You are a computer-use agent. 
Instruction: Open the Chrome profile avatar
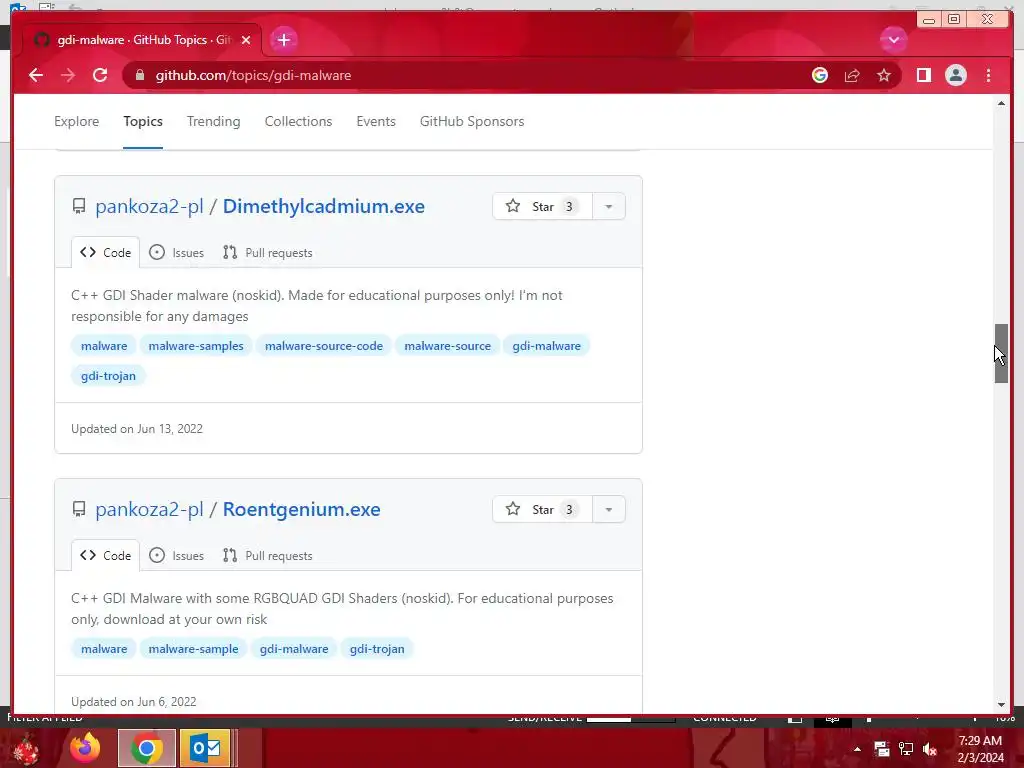(x=955, y=75)
